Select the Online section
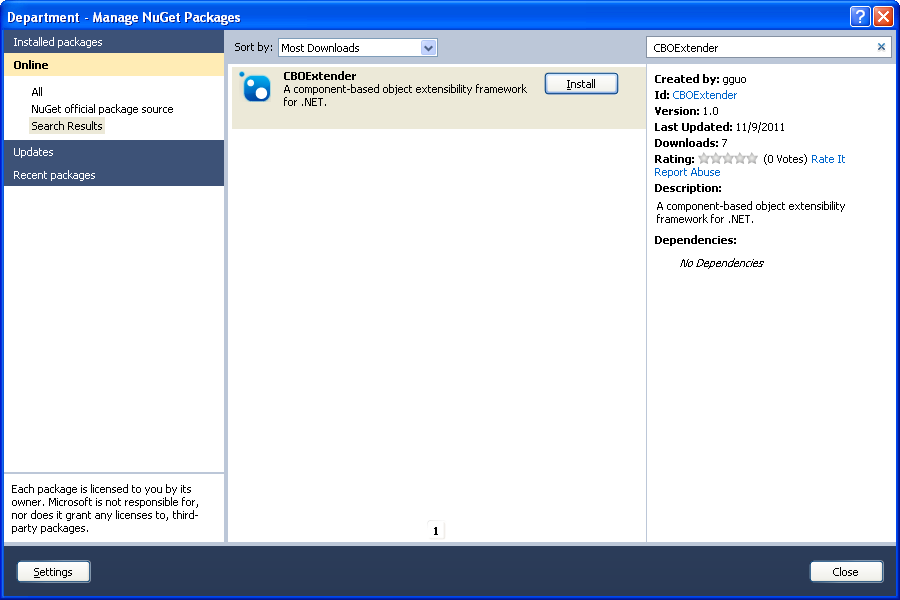This screenshot has width=900, height=600. coord(114,65)
